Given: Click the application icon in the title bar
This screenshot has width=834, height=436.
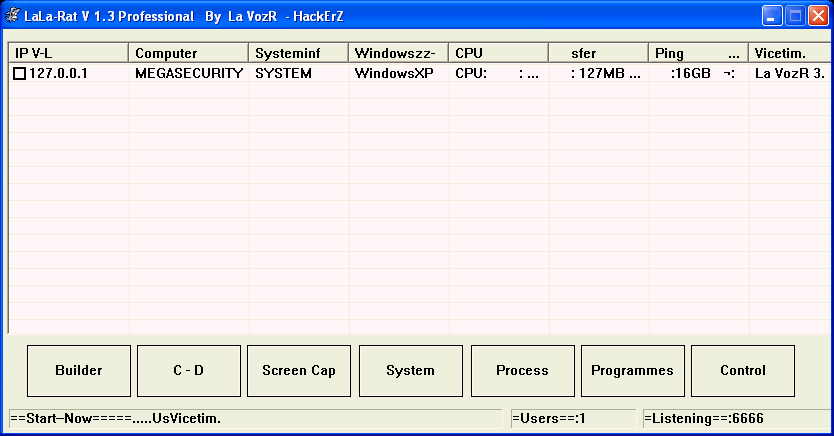Looking at the screenshot, I should point(13,17).
